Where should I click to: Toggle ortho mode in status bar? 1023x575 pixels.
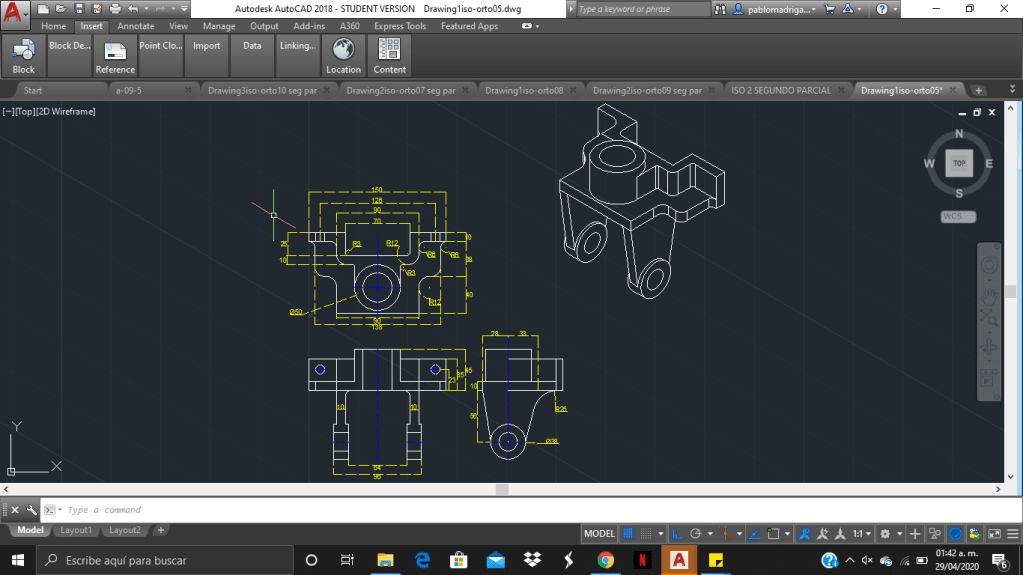pos(677,534)
